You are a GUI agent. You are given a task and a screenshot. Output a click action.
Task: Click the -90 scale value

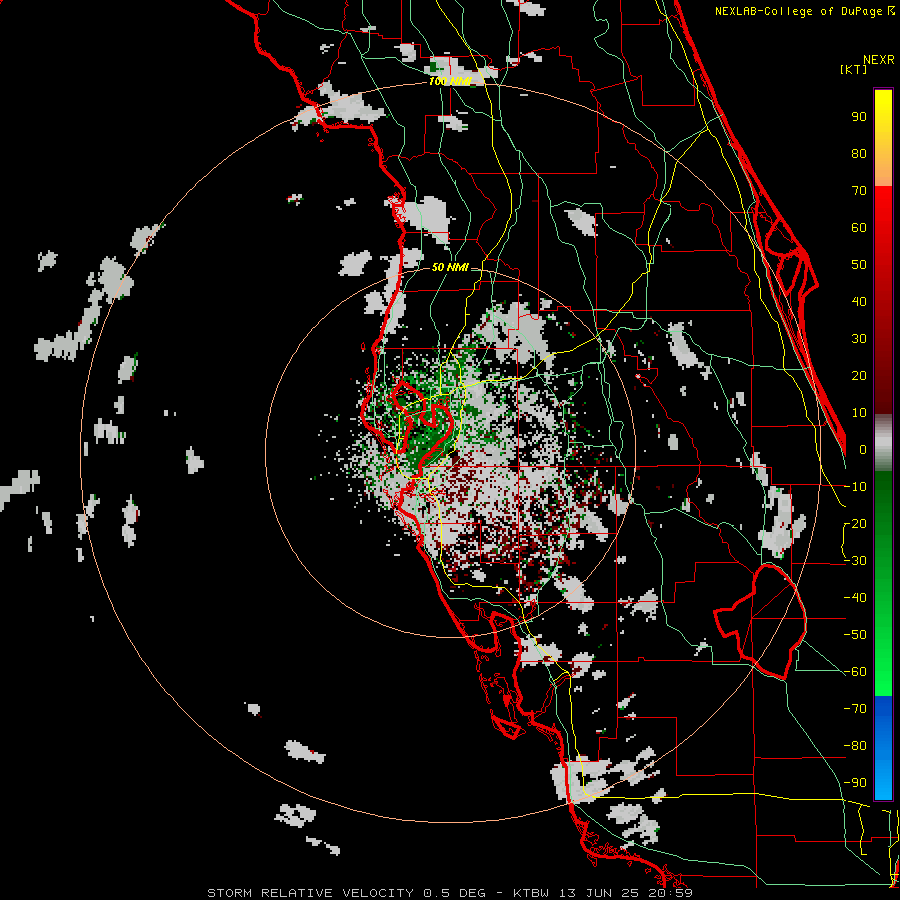point(855,783)
